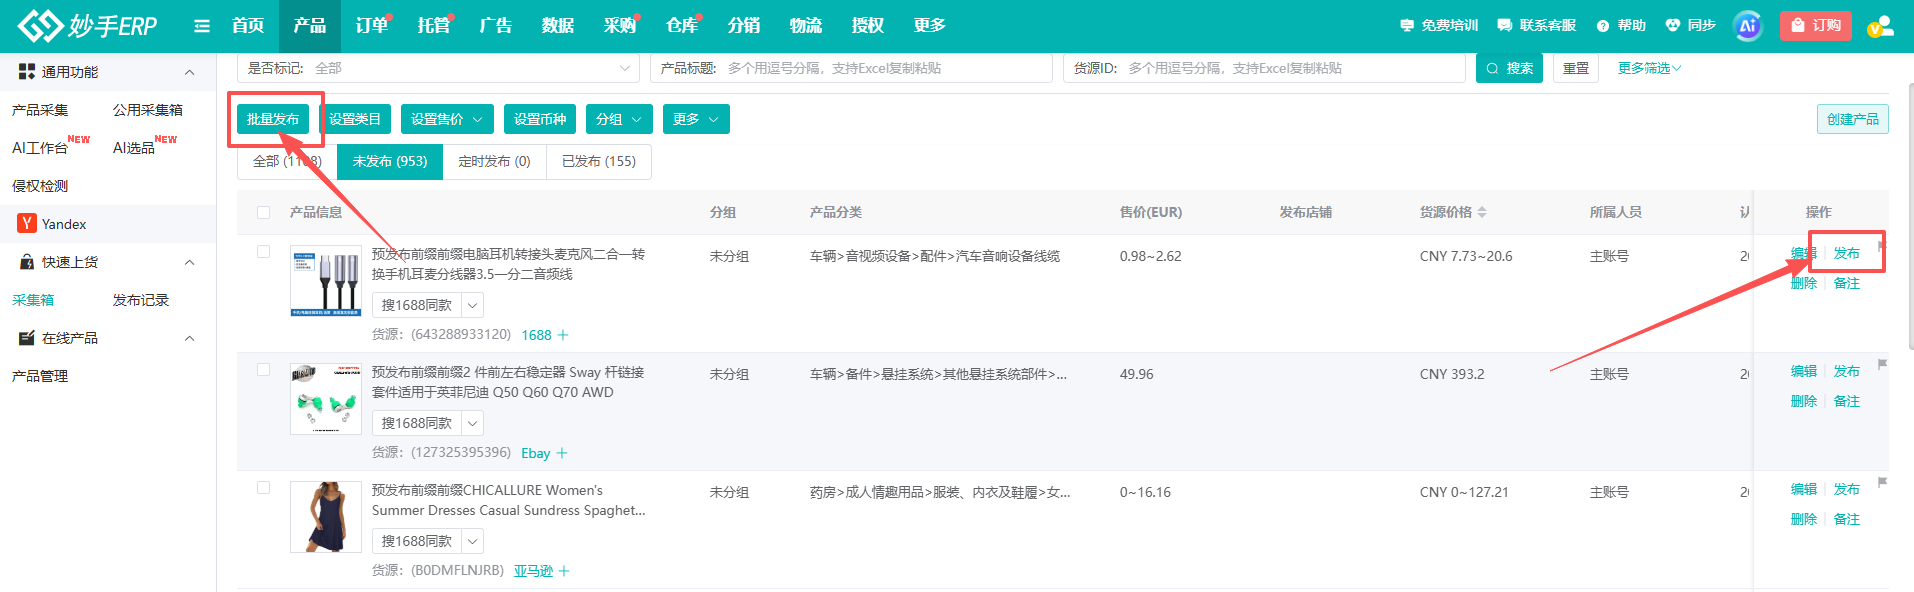Click the plus icon next to 亚马逊 source
Image resolution: width=1914 pixels, height=592 pixels.
(x=564, y=571)
